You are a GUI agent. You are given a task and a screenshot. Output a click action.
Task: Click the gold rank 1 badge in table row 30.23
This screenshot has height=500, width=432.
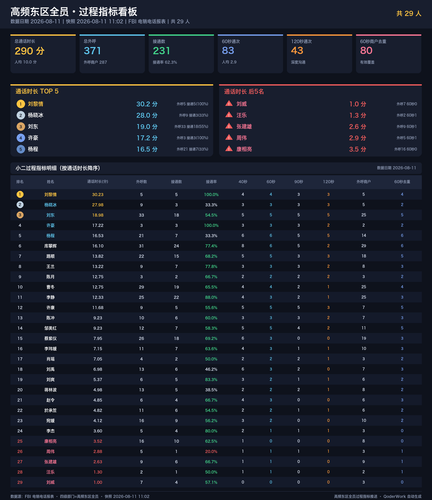tap(20, 194)
